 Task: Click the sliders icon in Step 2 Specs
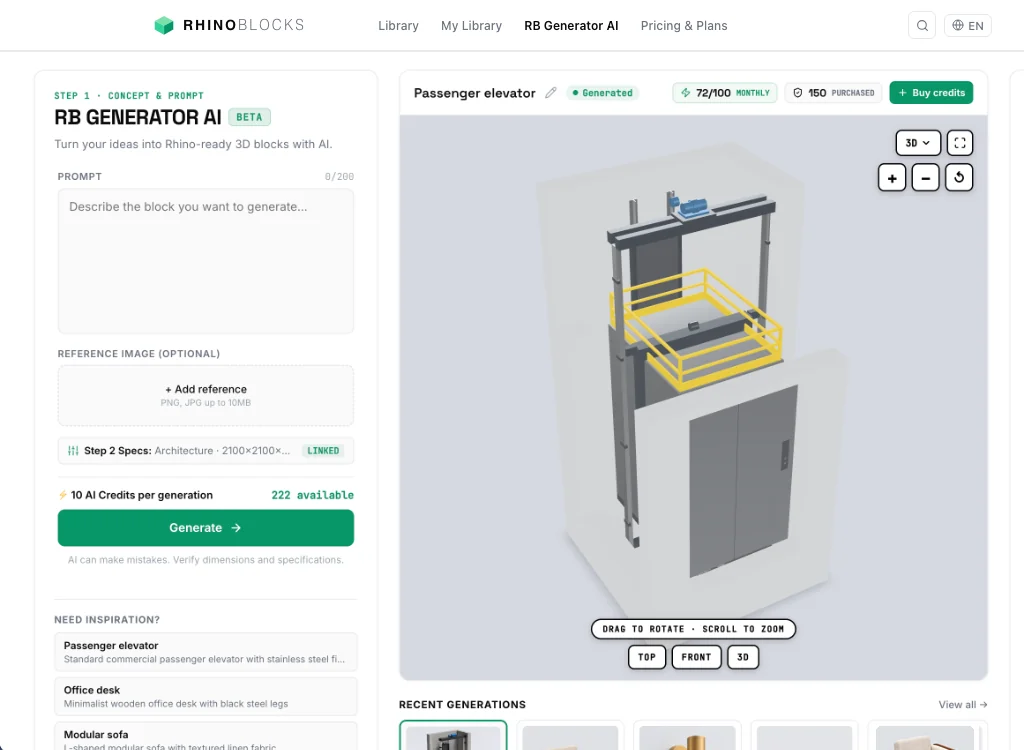coord(73,451)
